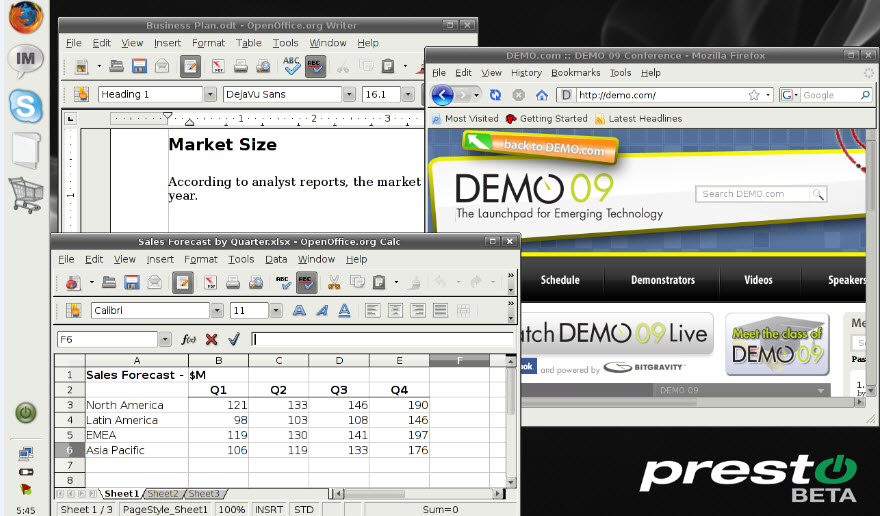Open the Name Box dropdown for F6
Viewport: 880px width, 516px height.
coord(164,340)
